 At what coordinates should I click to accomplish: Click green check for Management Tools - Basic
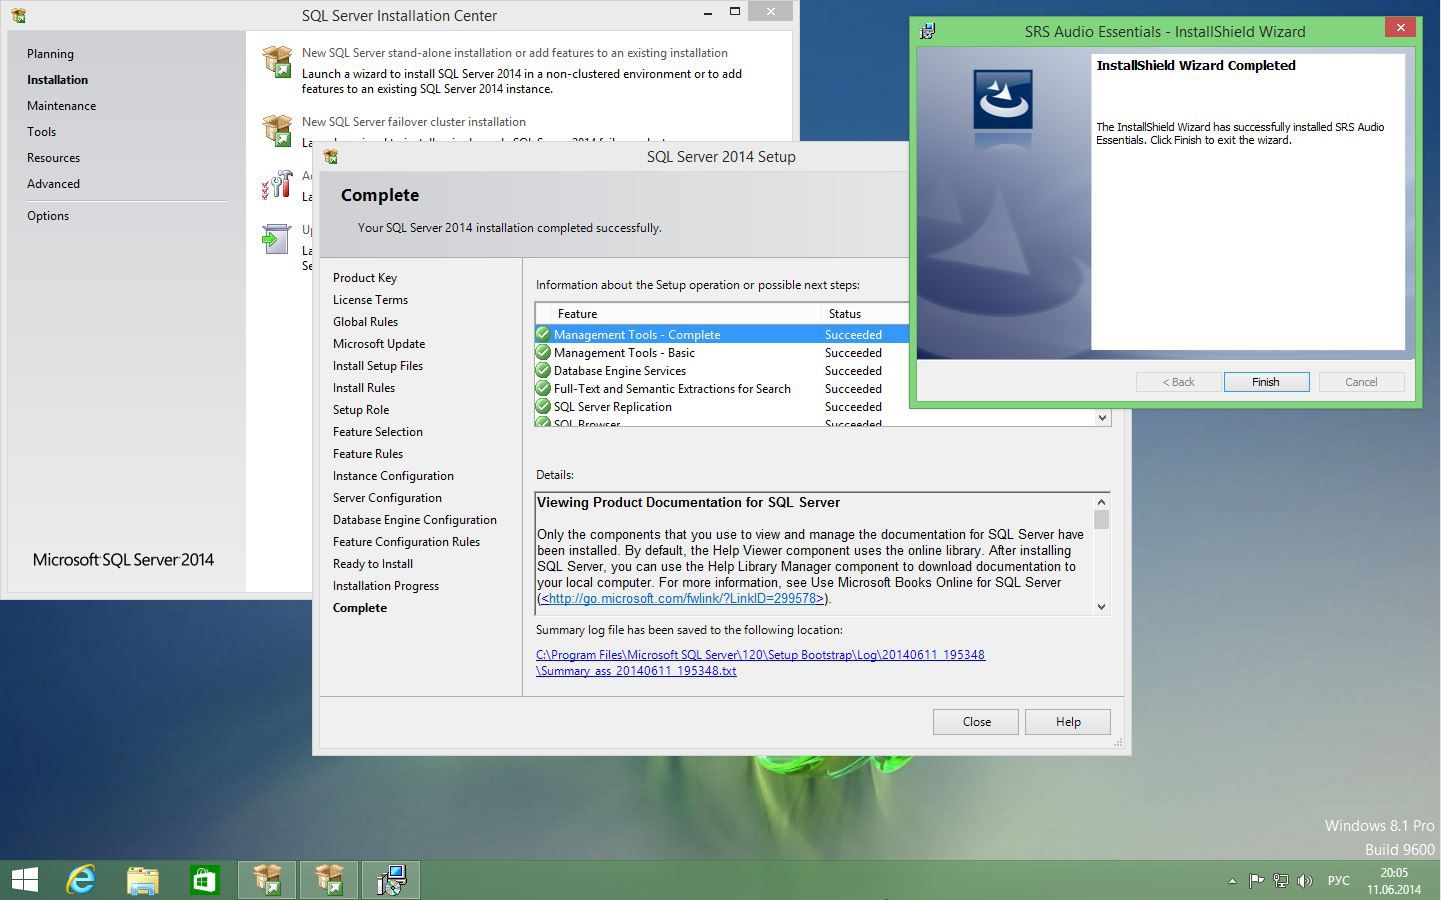[543, 352]
